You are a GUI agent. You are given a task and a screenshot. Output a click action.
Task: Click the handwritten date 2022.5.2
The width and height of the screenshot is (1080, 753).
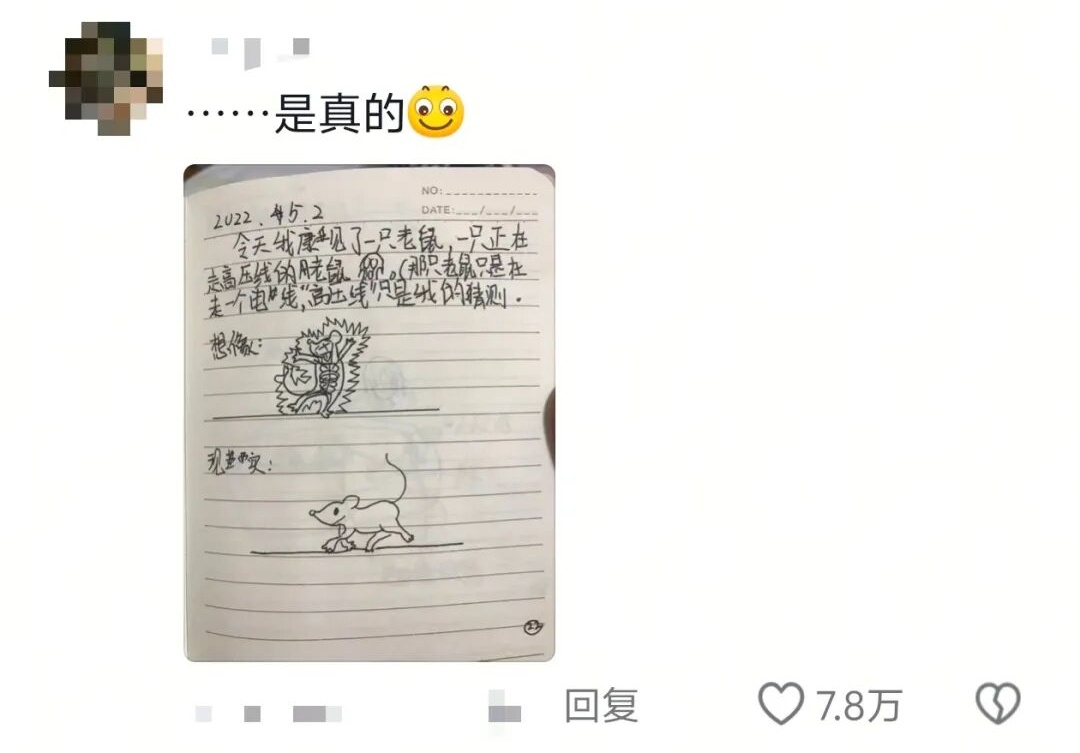point(267,216)
